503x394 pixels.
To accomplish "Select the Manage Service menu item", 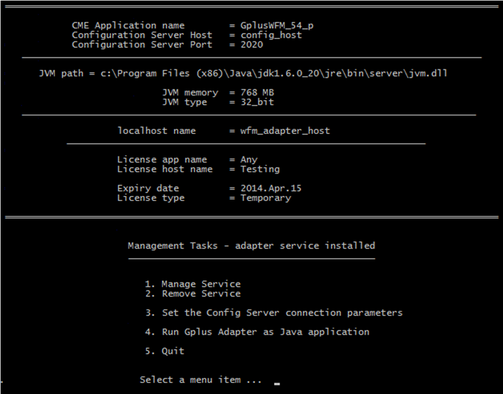I will pos(193,284).
